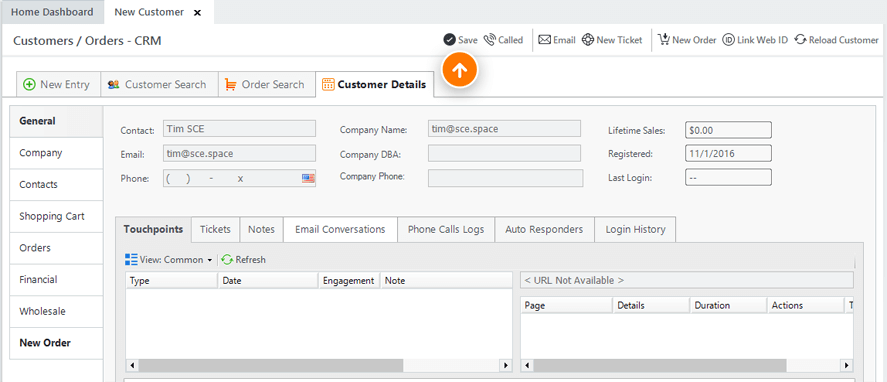Open Wholesale section in sidebar

[x=56, y=311]
